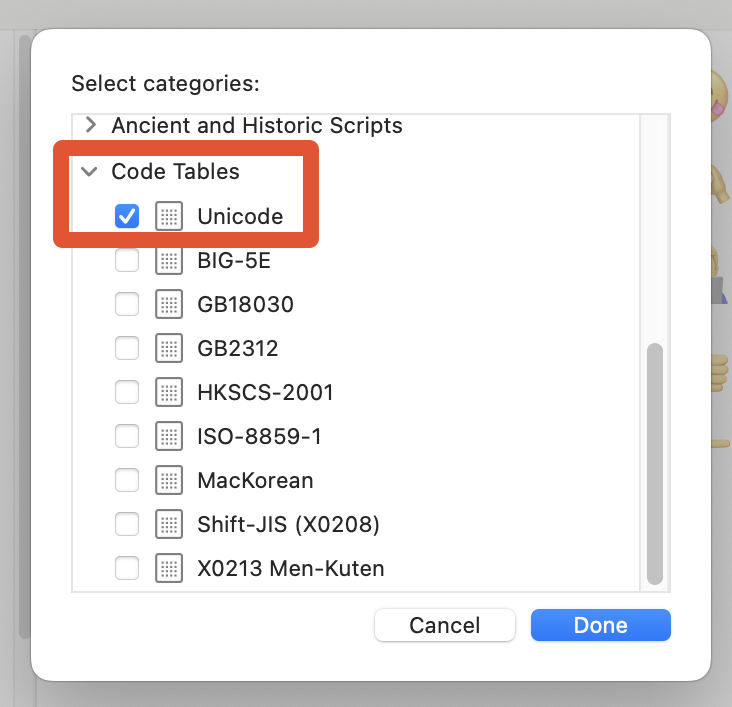This screenshot has height=707, width=732.
Task: Click the ISO-8859-1 grid icon
Action: click(169, 436)
